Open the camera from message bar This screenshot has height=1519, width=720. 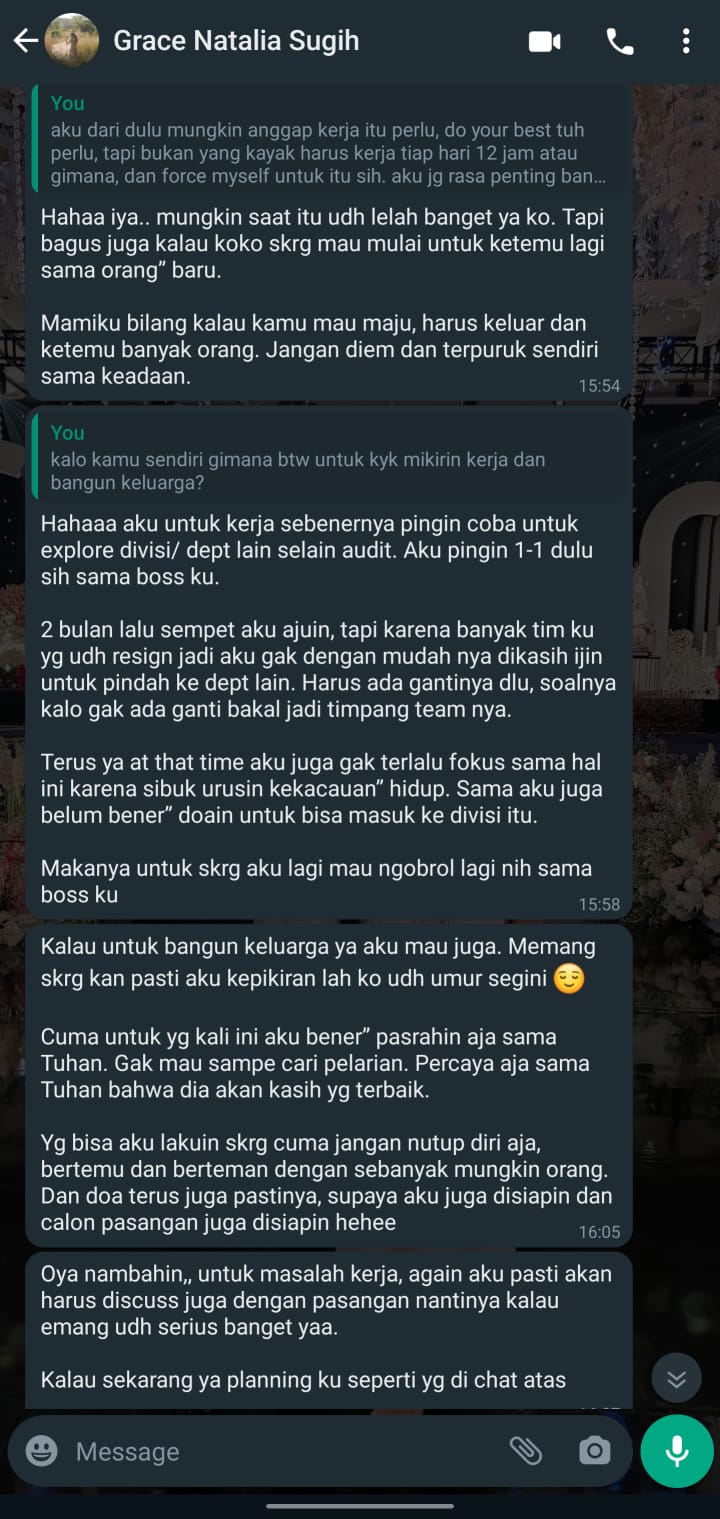[594, 1451]
